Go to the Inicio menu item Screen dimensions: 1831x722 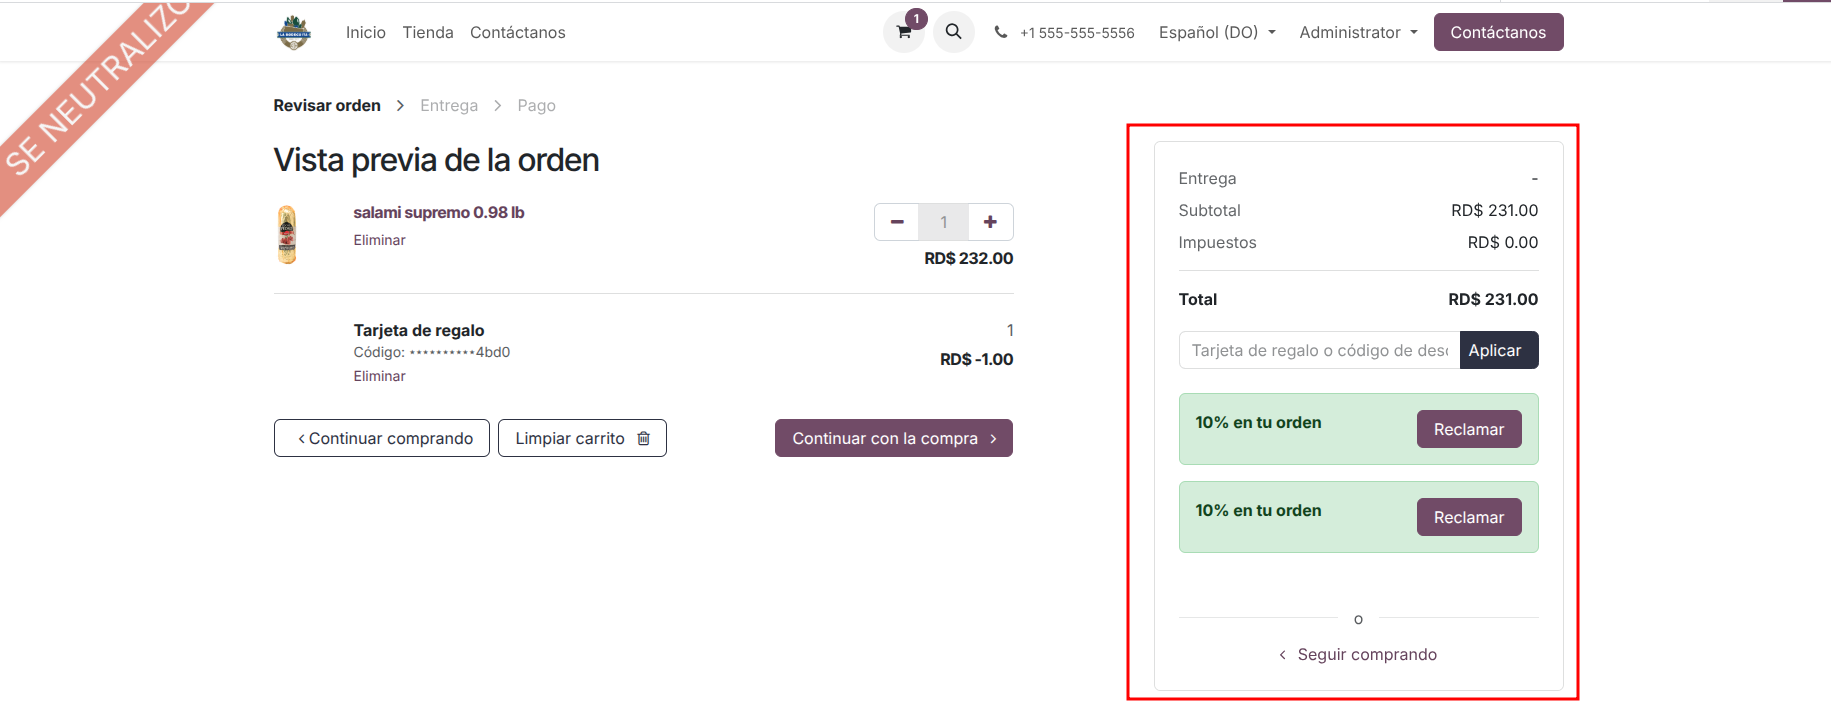[365, 32]
